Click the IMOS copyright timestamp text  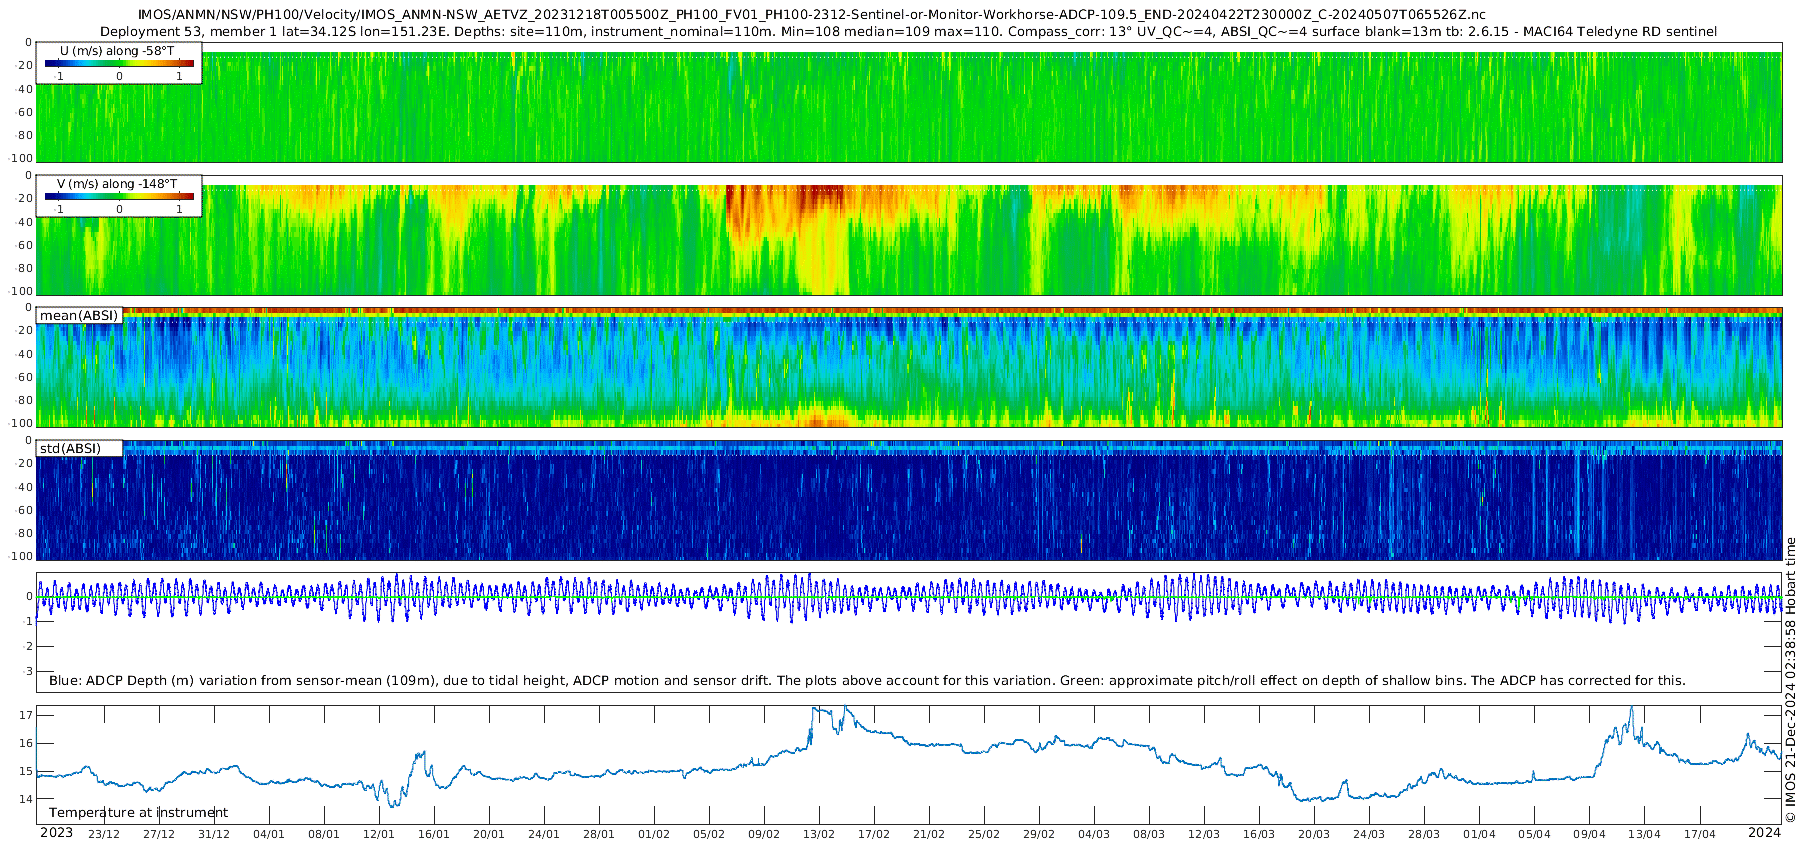coord(1790,690)
